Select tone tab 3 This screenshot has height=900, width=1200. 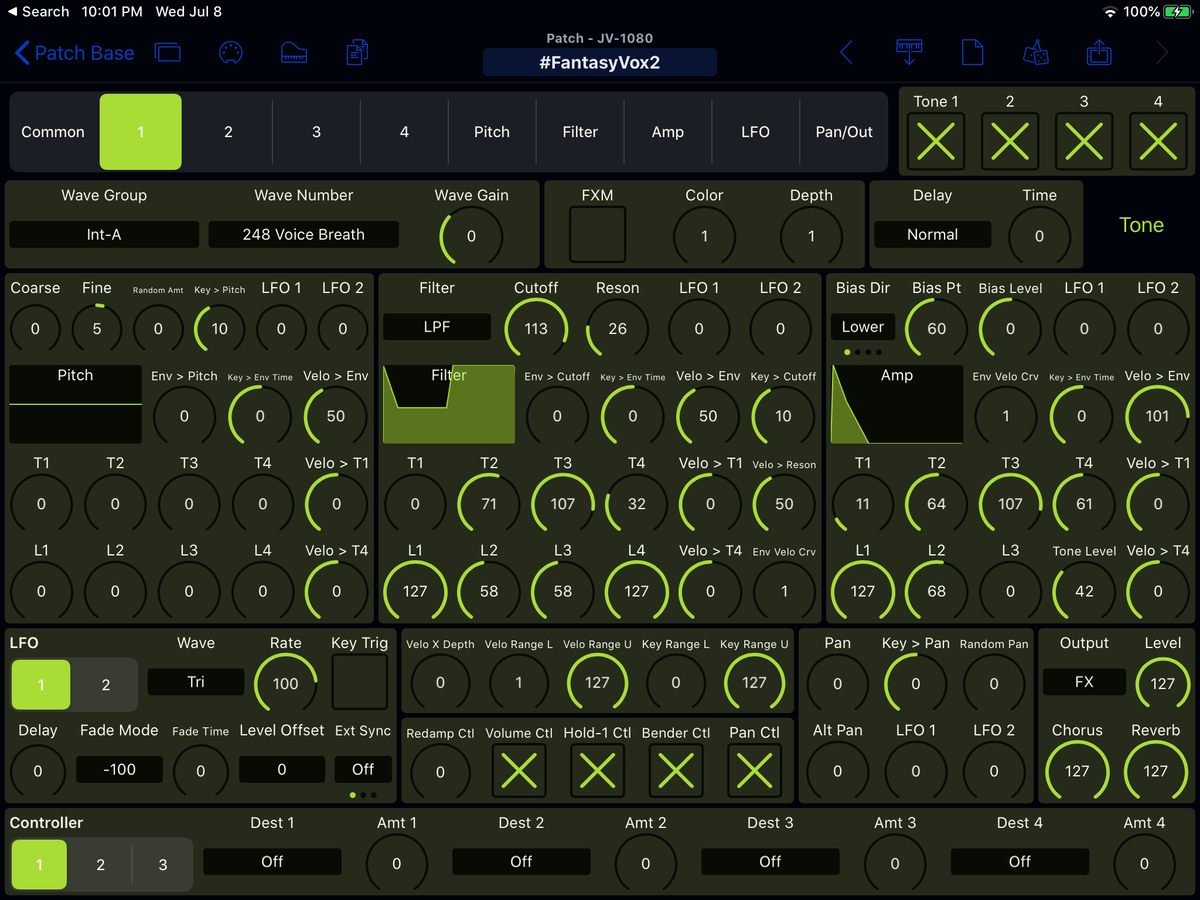(x=316, y=132)
